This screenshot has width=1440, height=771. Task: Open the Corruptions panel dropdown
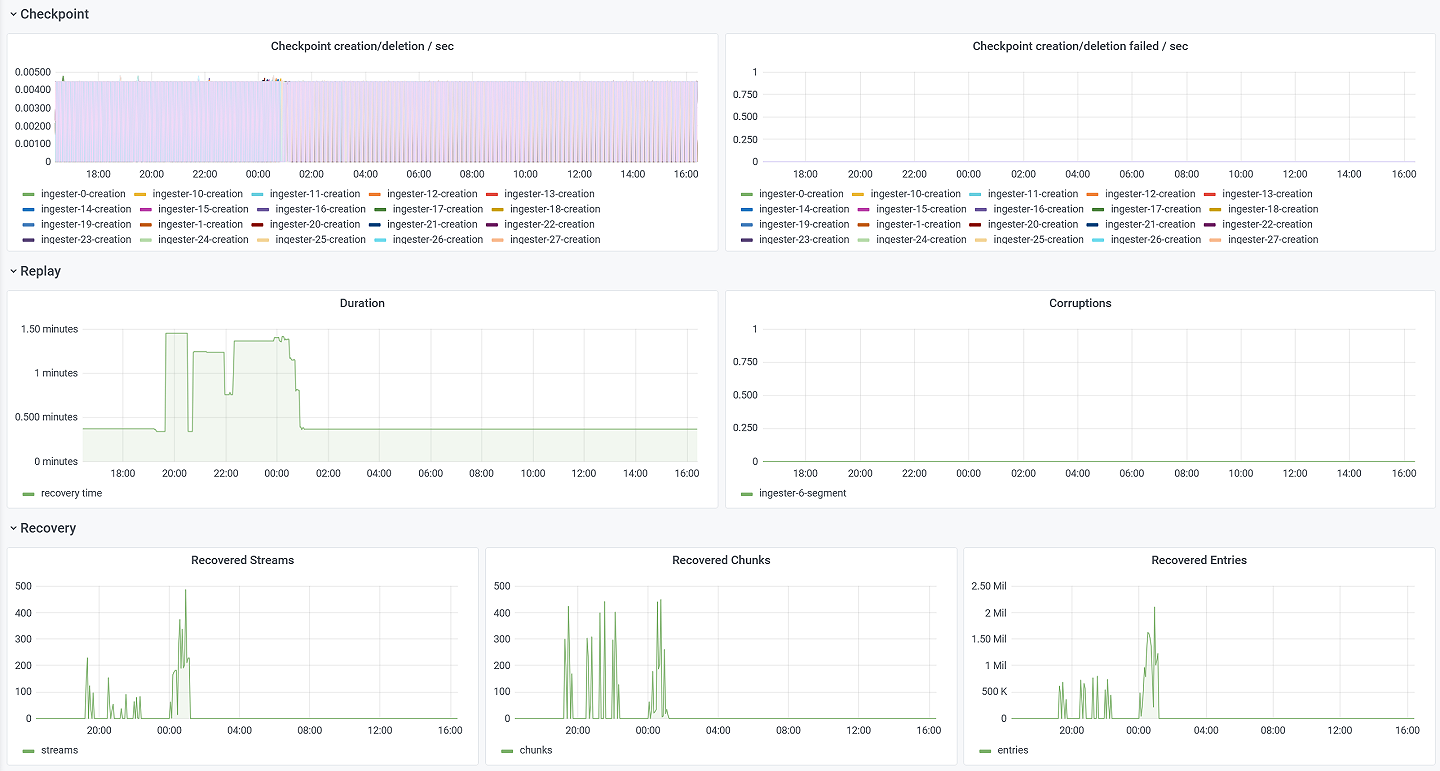pos(1080,303)
